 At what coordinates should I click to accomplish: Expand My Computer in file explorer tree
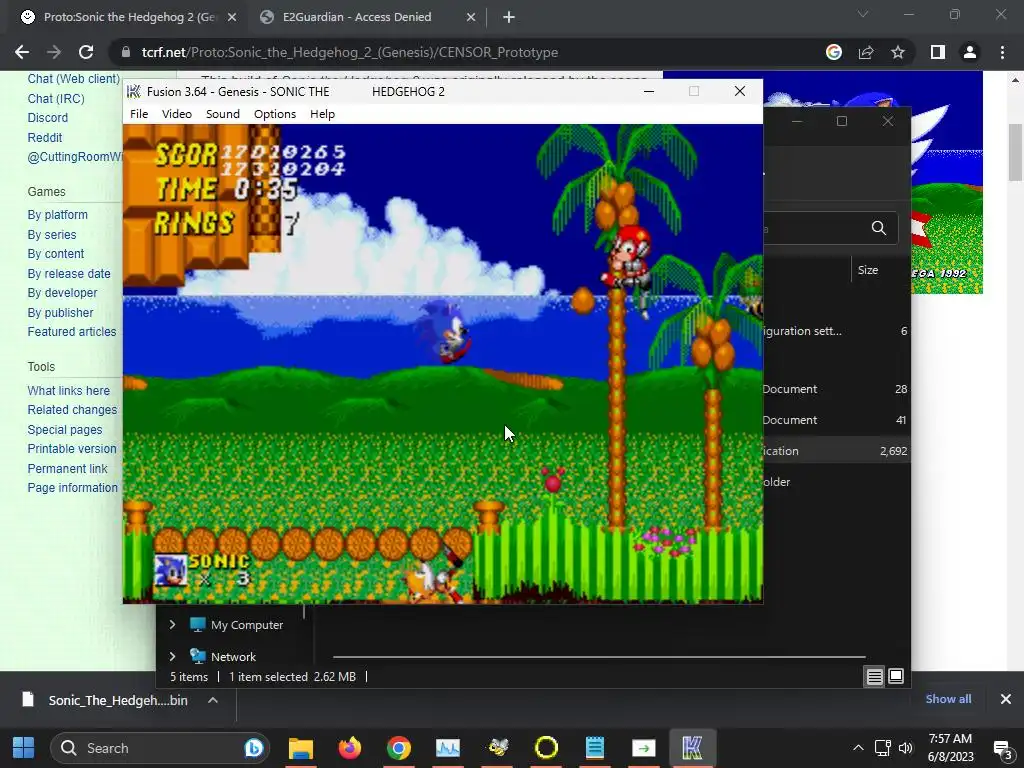click(x=172, y=624)
